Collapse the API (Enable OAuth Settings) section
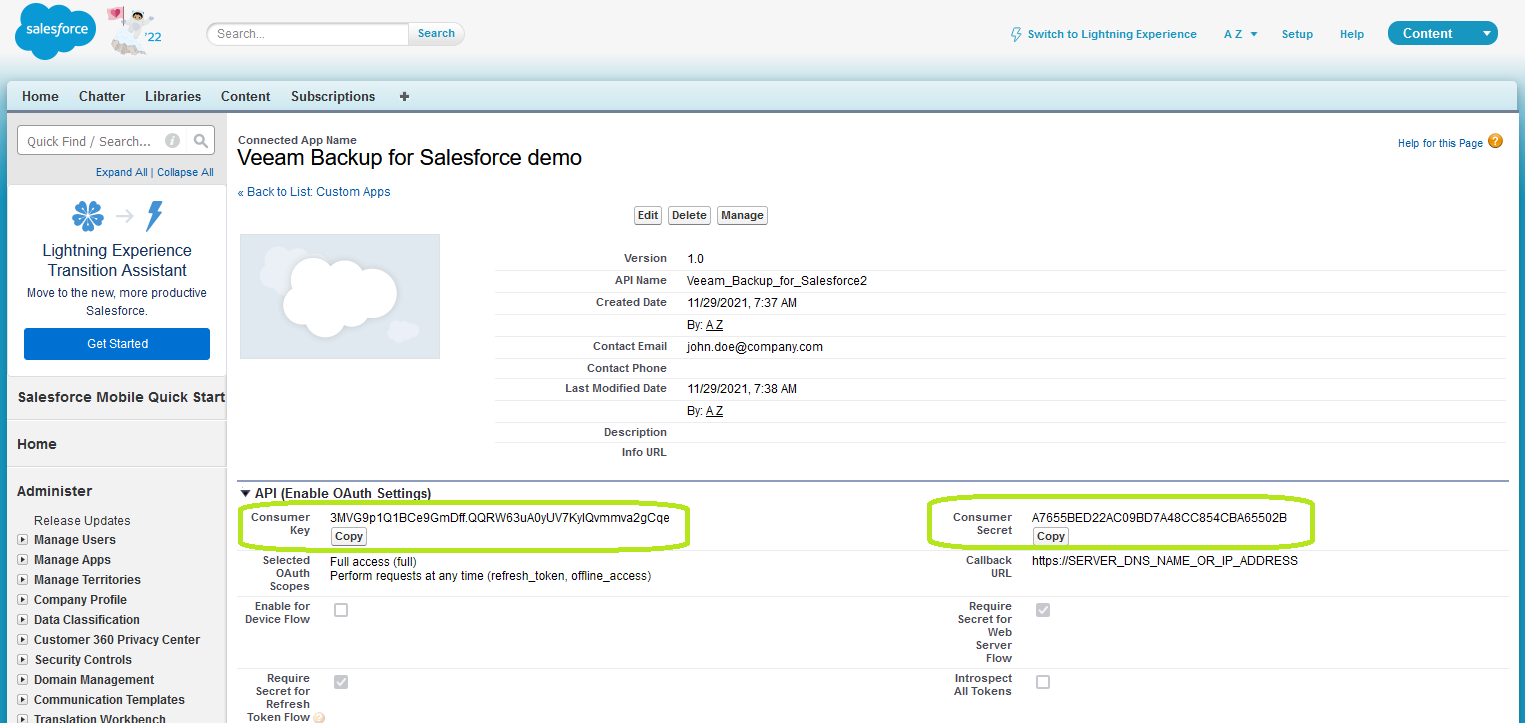 point(245,493)
